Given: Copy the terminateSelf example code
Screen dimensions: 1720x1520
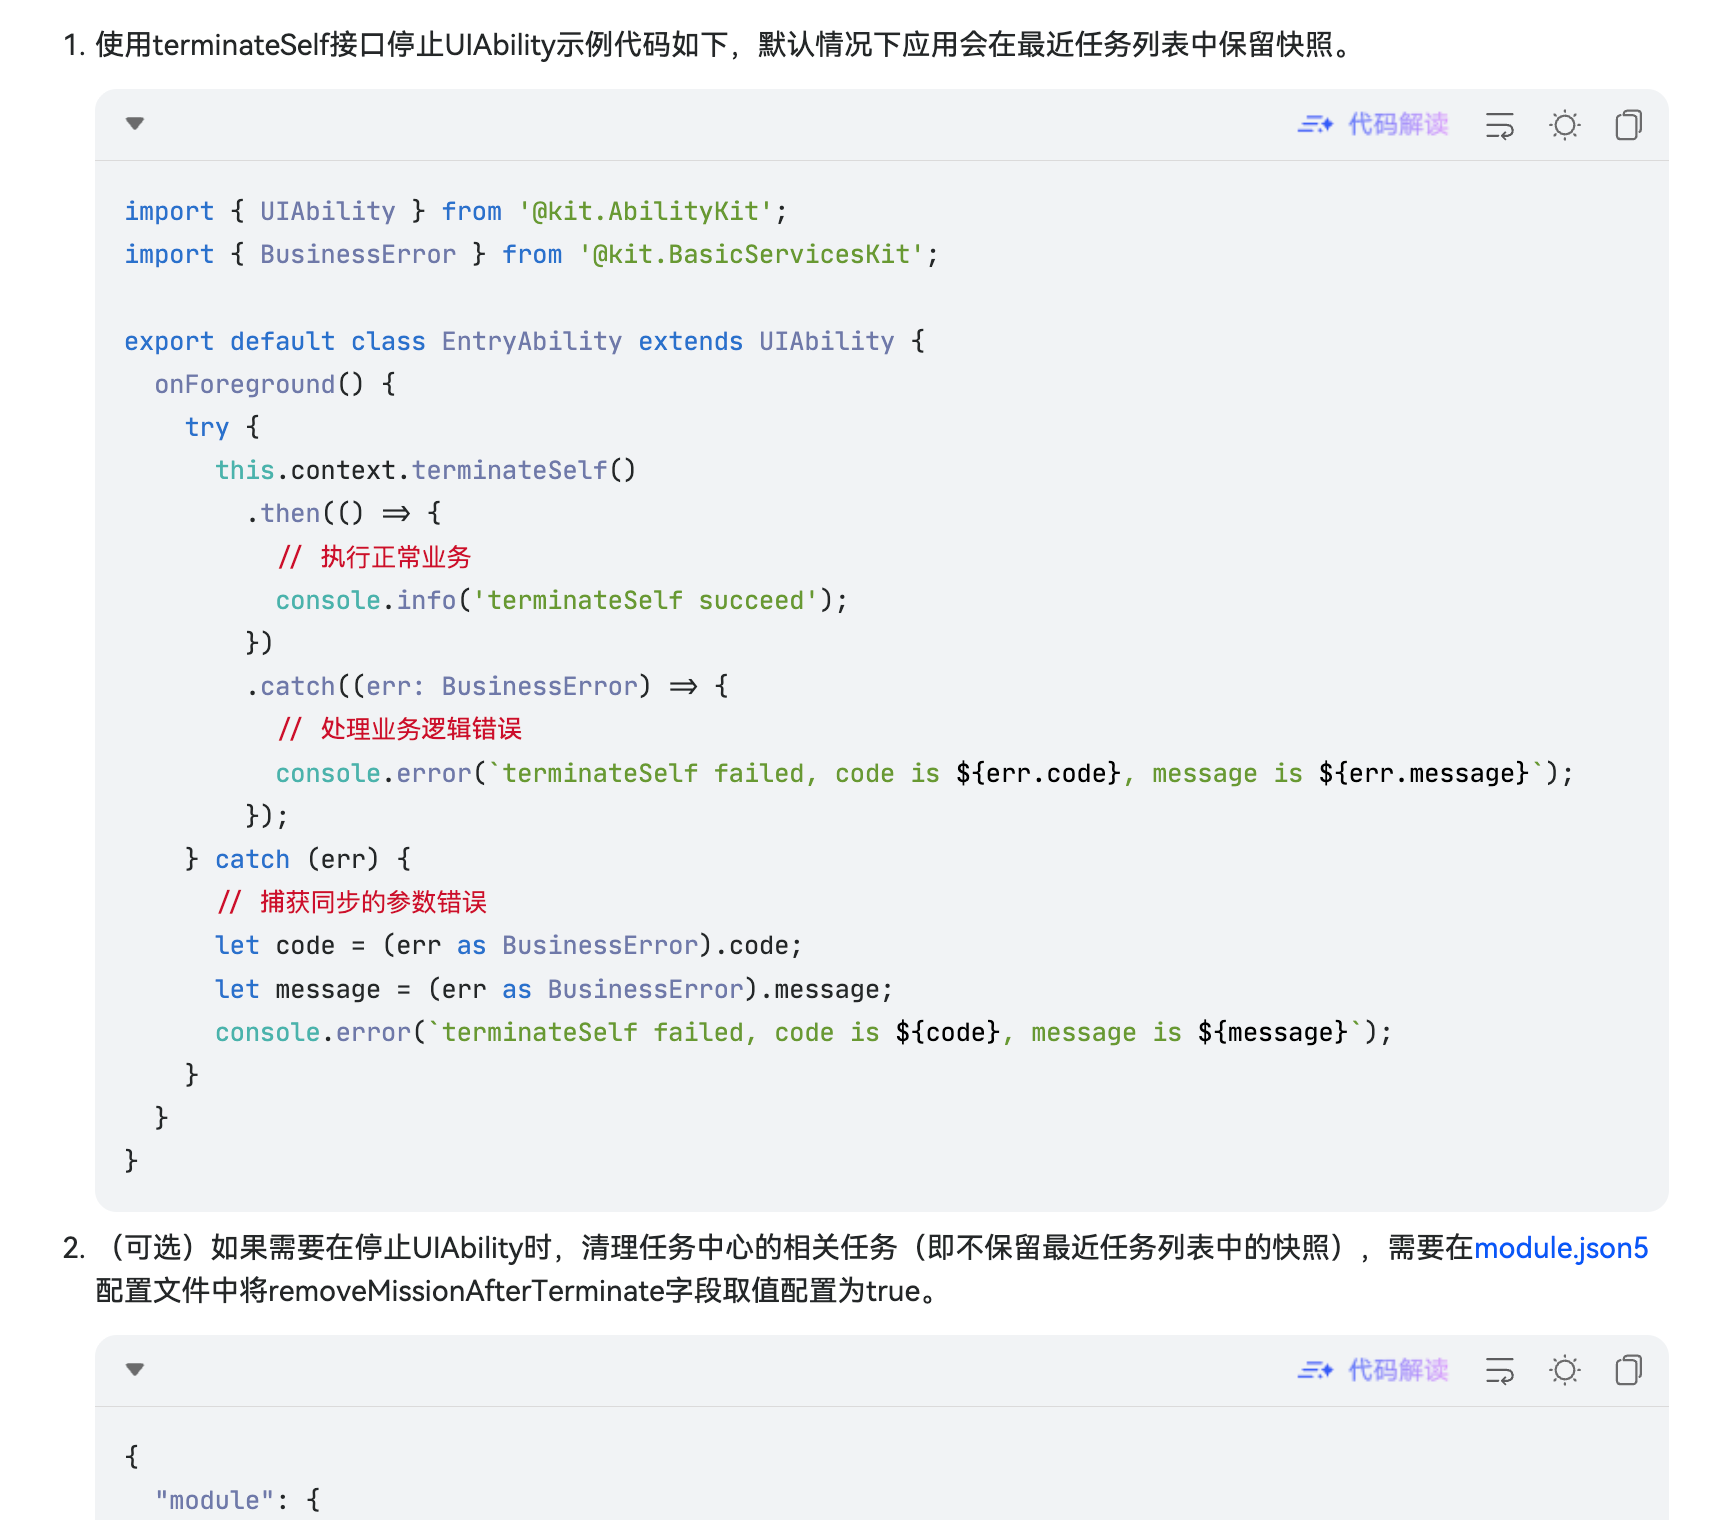Looking at the screenshot, I should pos(1628,125).
